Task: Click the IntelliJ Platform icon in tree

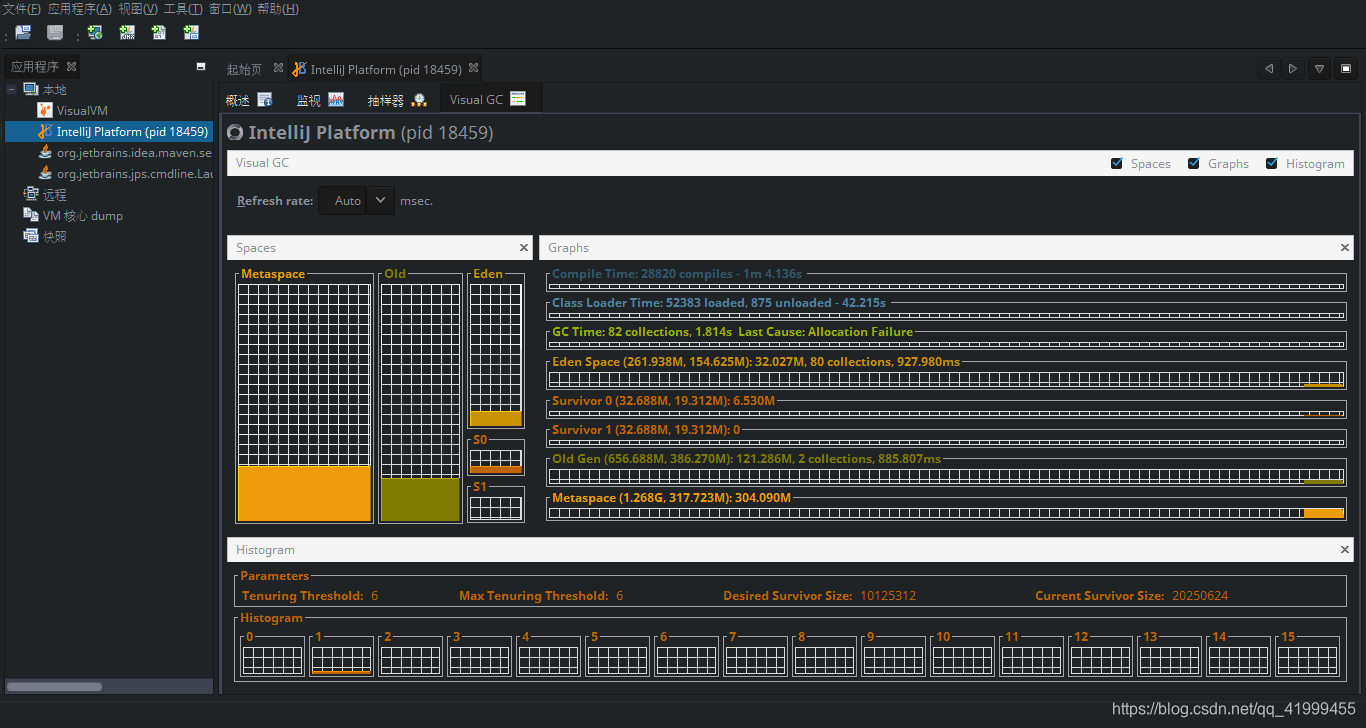Action: (45, 131)
